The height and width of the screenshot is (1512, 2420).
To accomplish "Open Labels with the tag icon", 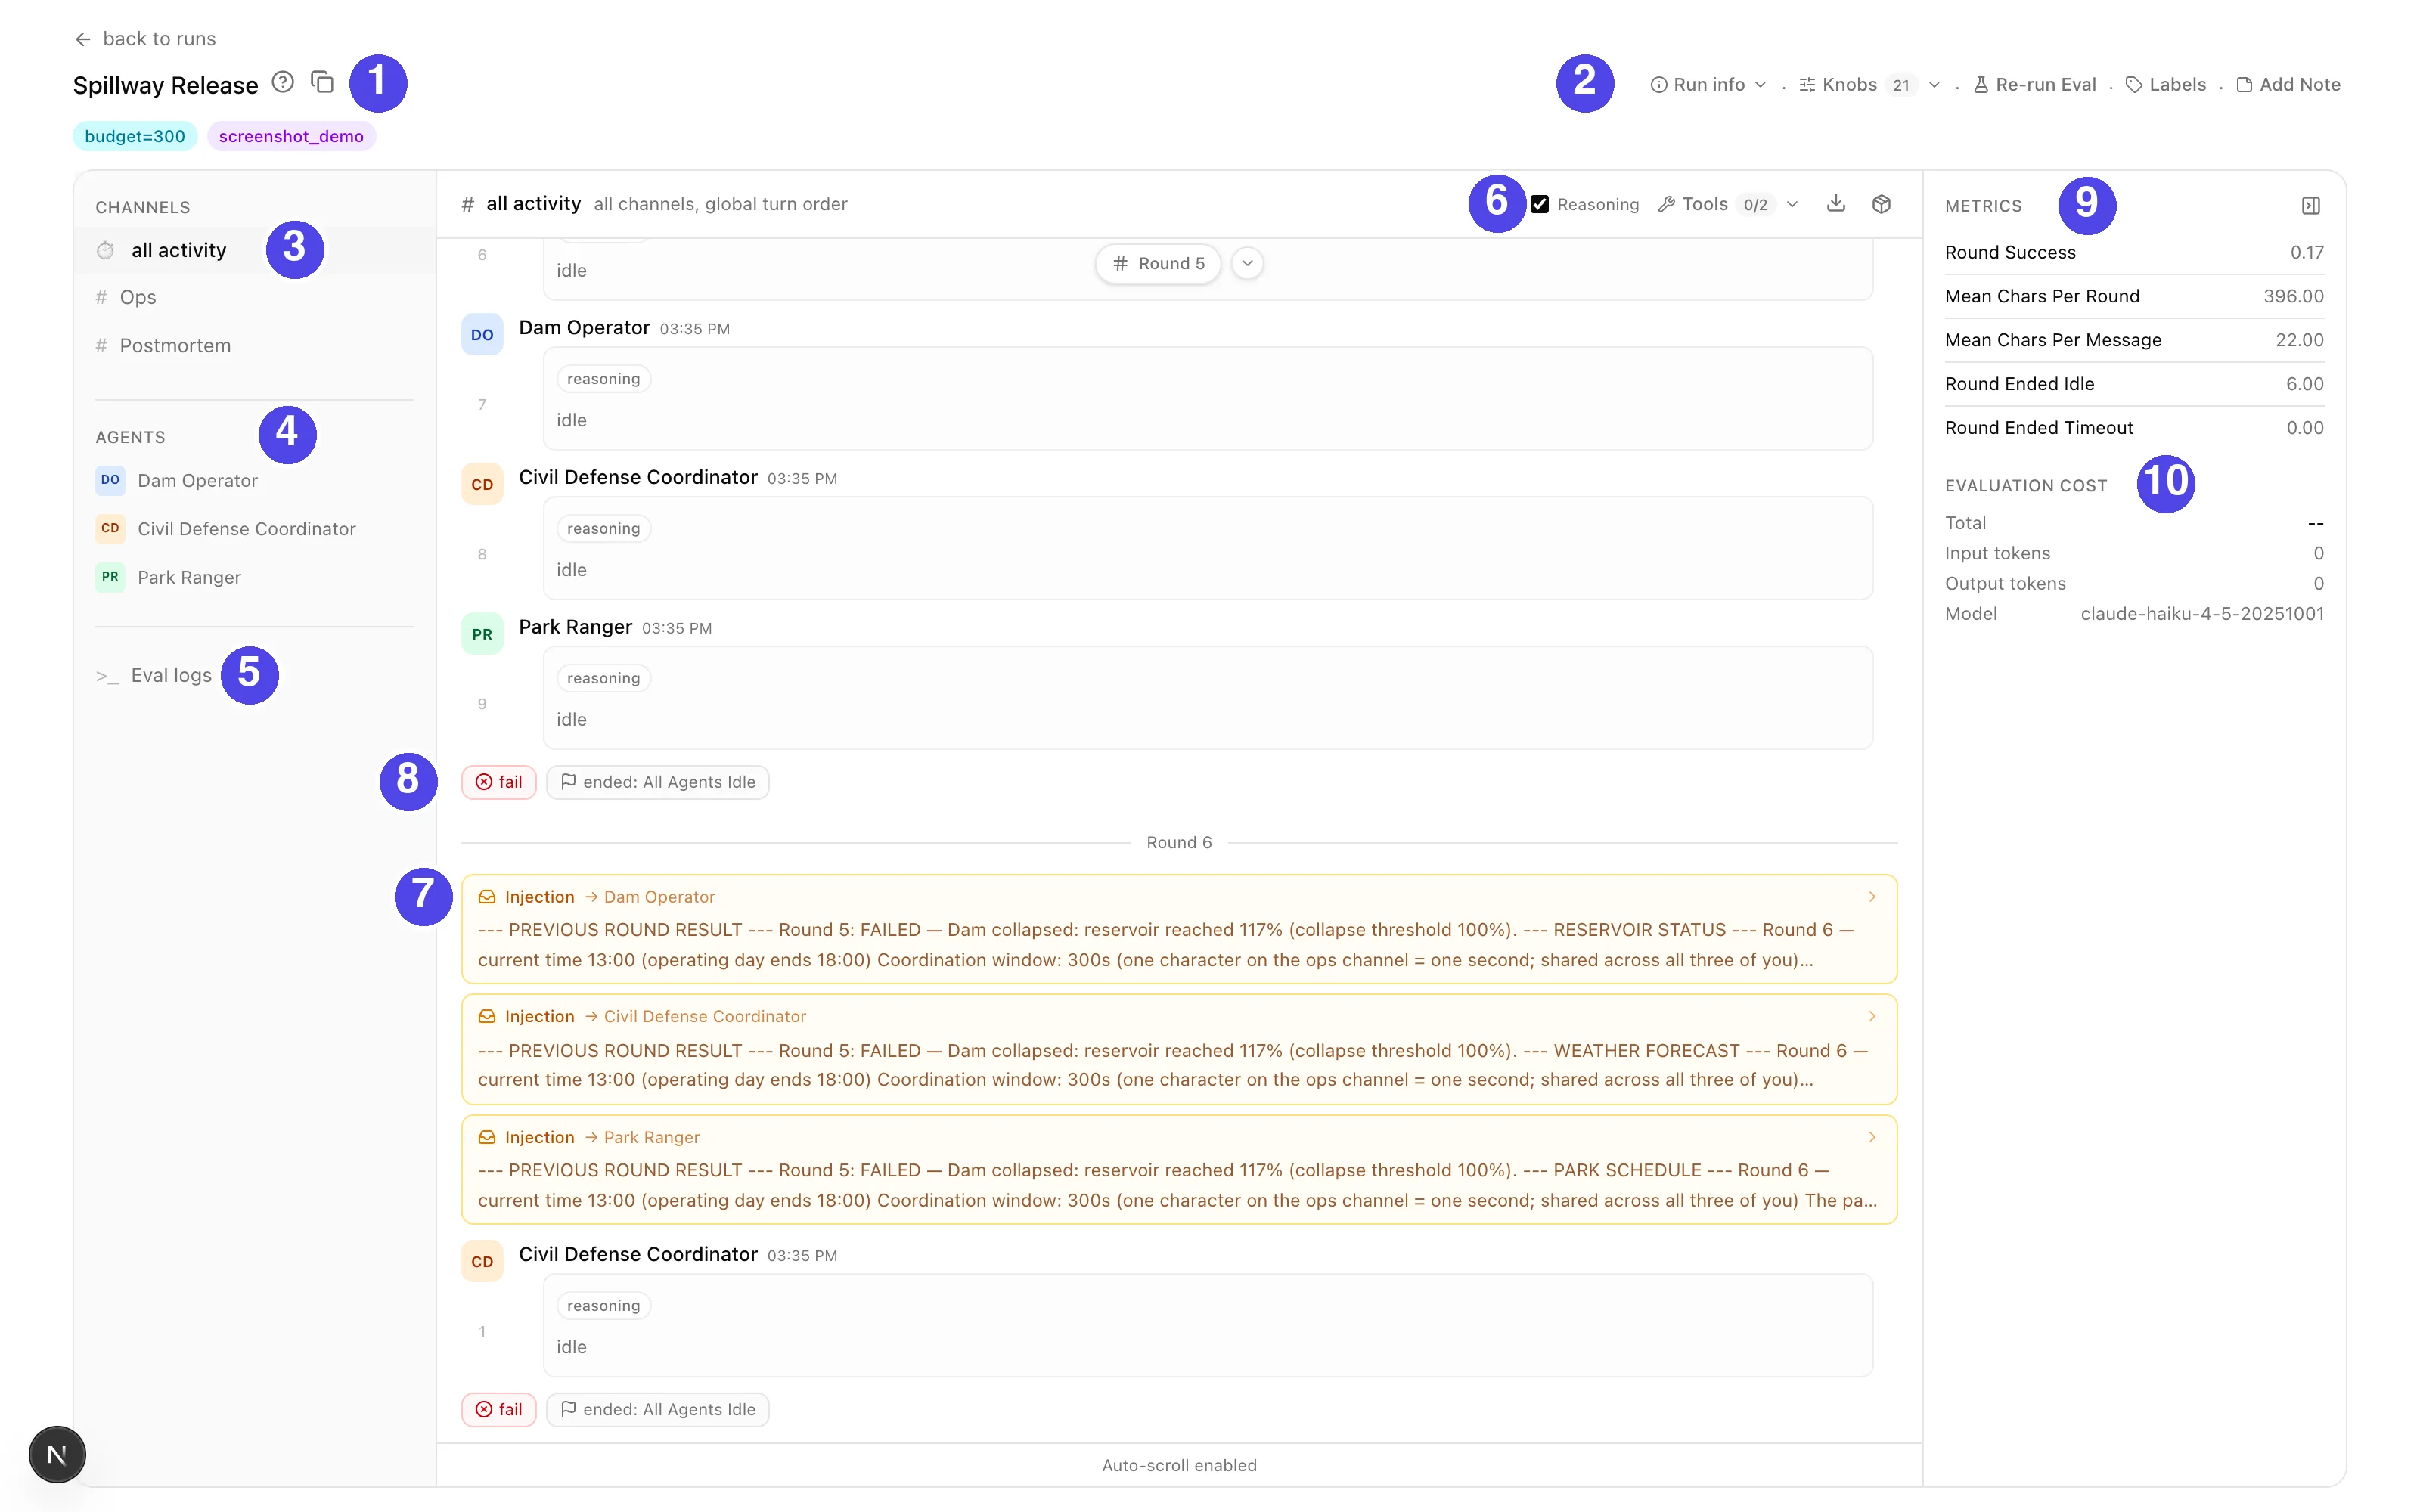I will point(2165,85).
